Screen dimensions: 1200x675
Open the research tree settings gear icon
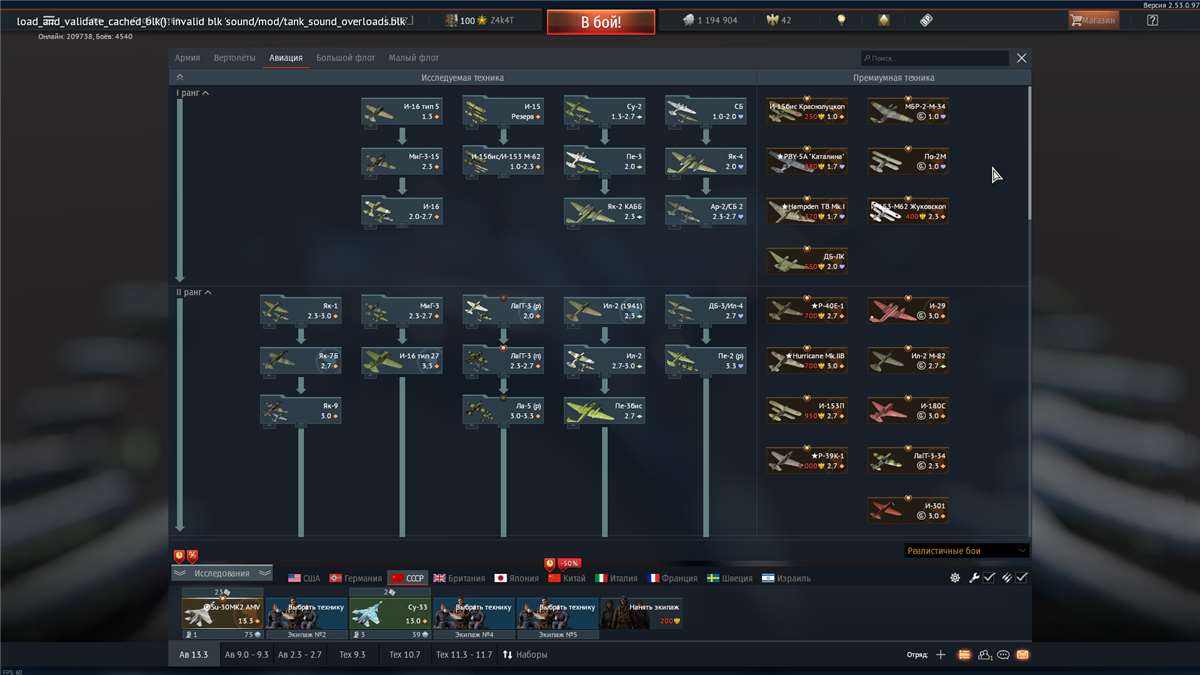(x=954, y=576)
